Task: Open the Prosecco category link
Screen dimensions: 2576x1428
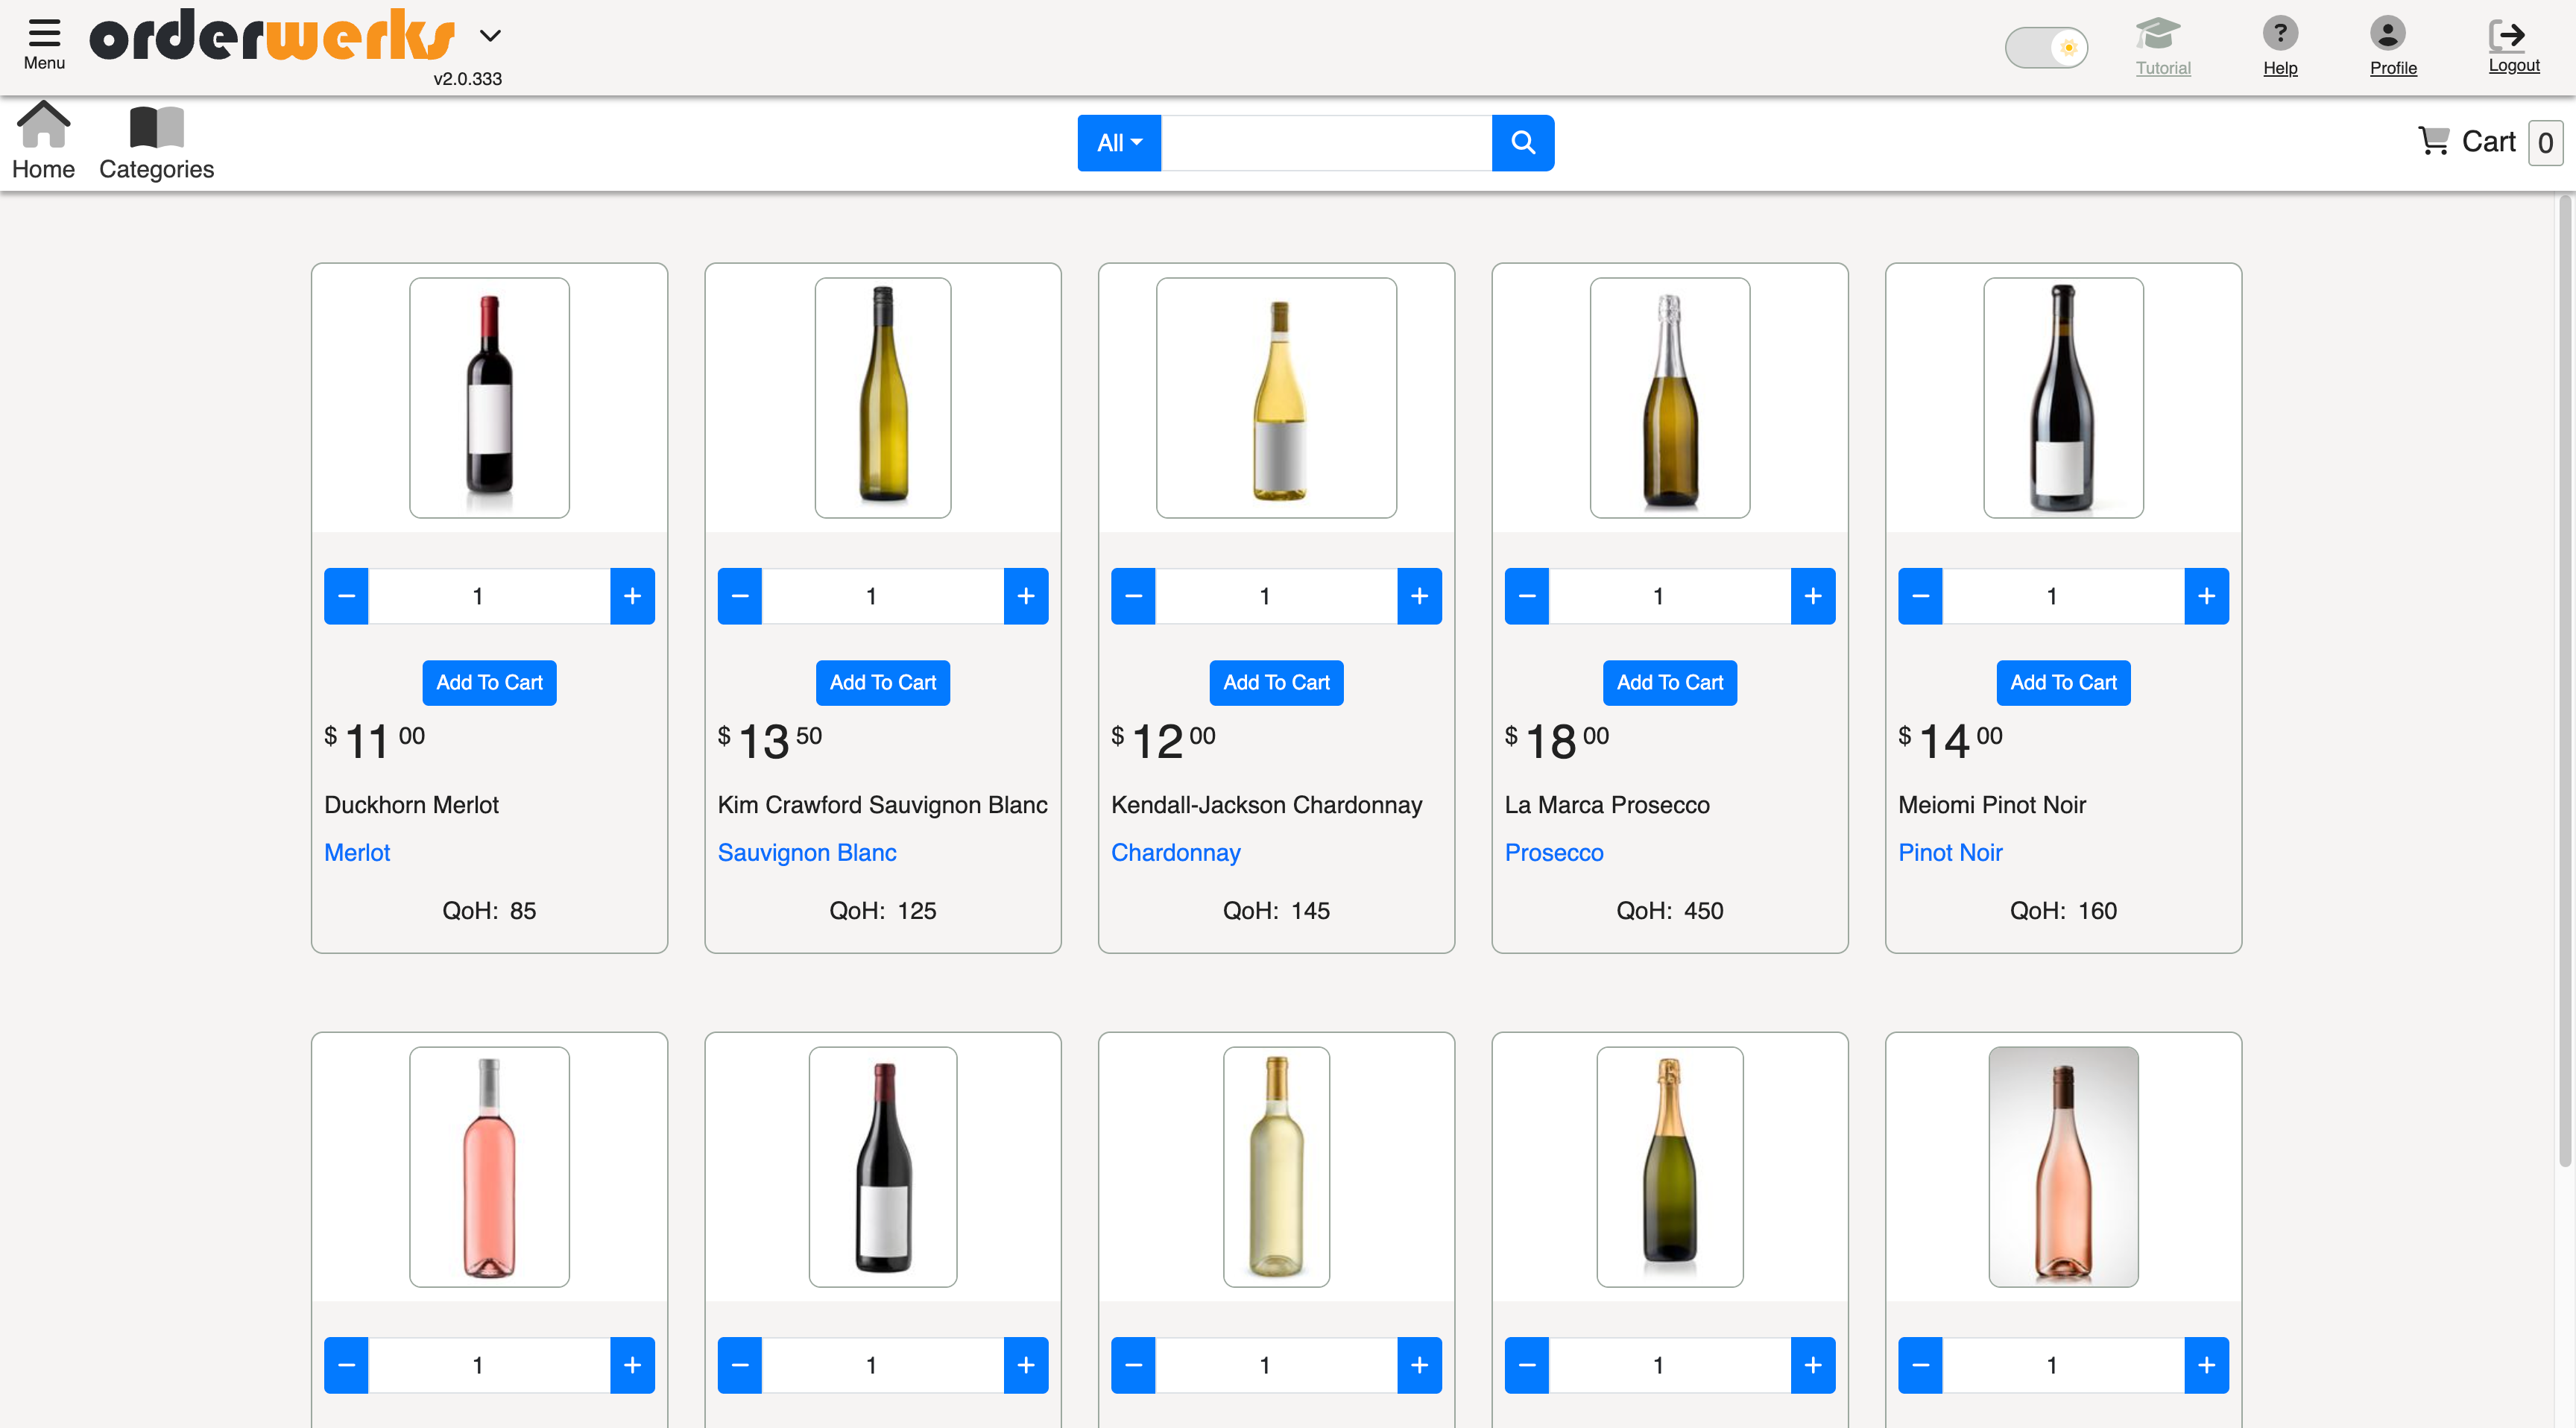Action: pos(1553,852)
